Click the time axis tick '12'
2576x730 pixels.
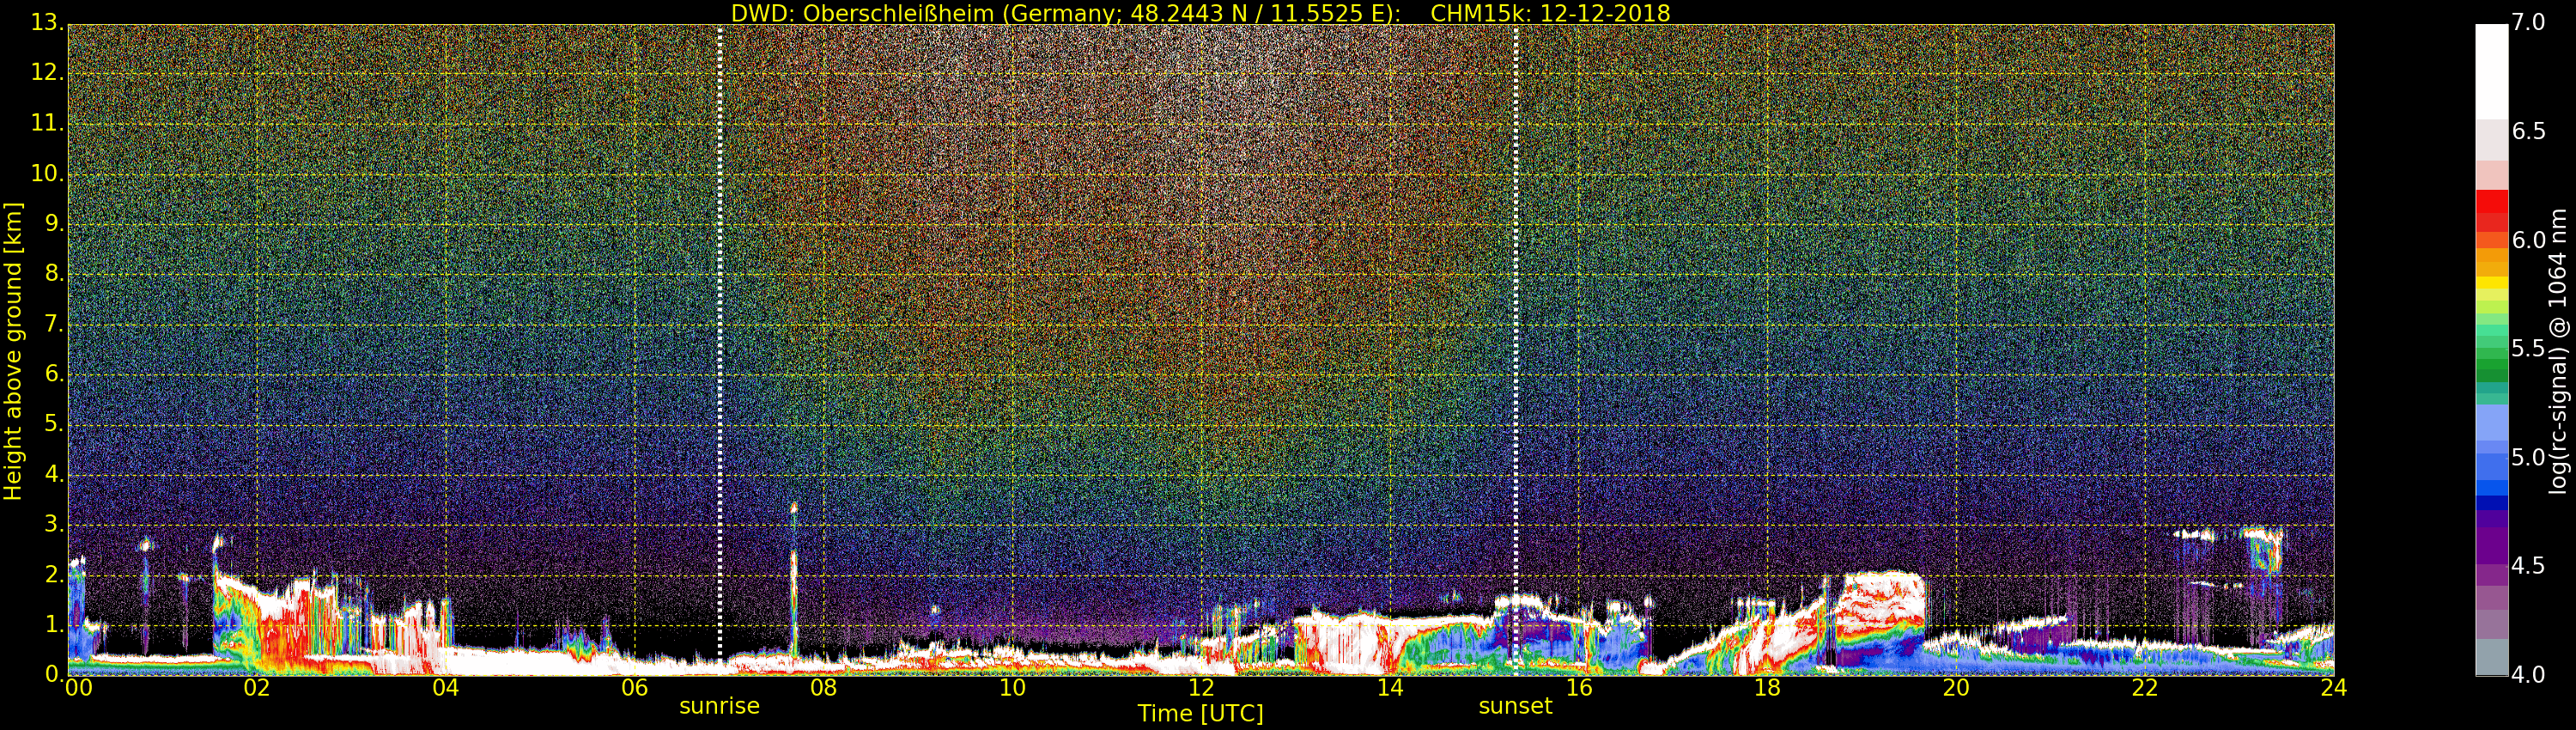tap(1201, 688)
